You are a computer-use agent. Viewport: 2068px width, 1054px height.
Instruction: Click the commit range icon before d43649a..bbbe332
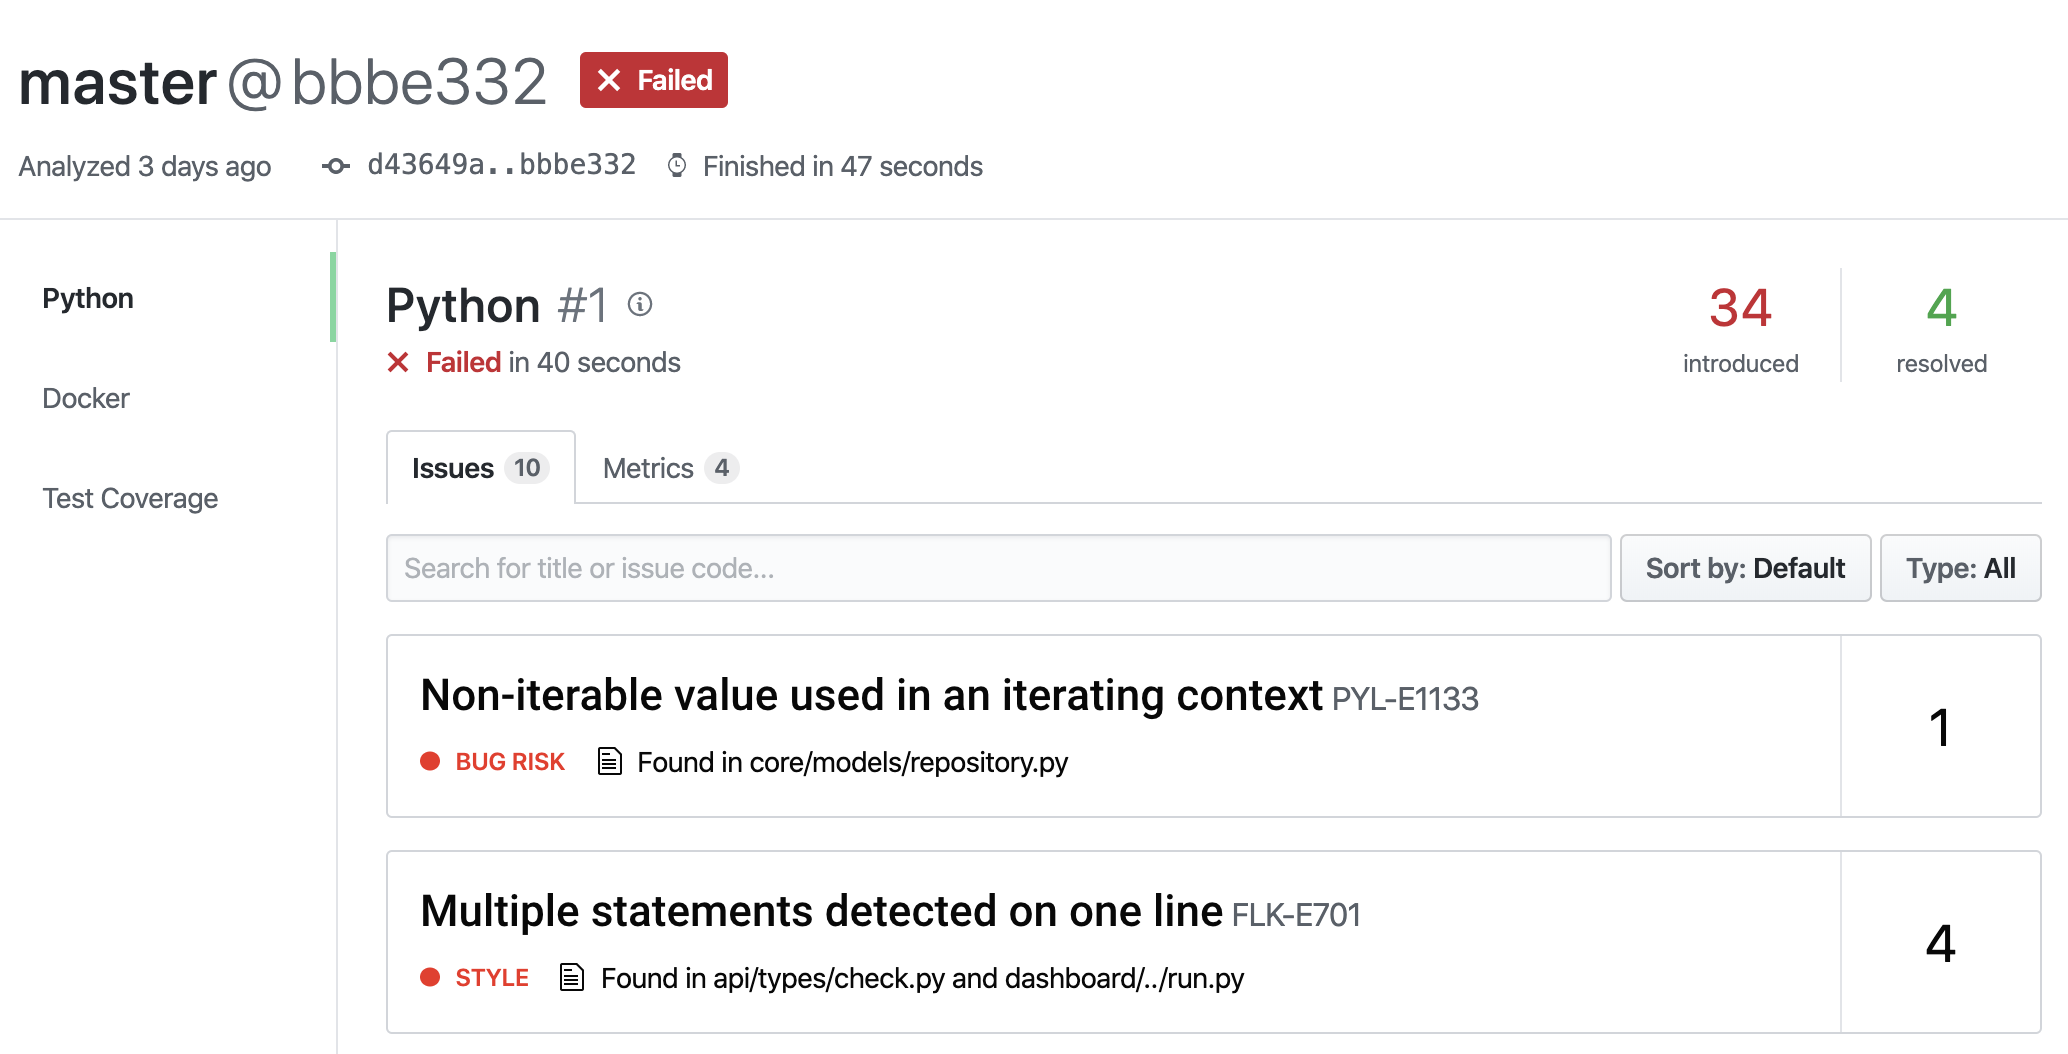(336, 166)
